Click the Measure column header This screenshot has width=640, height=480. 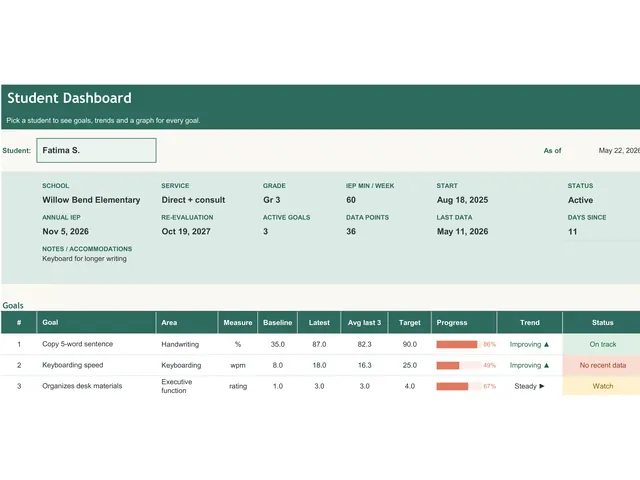[238, 322]
